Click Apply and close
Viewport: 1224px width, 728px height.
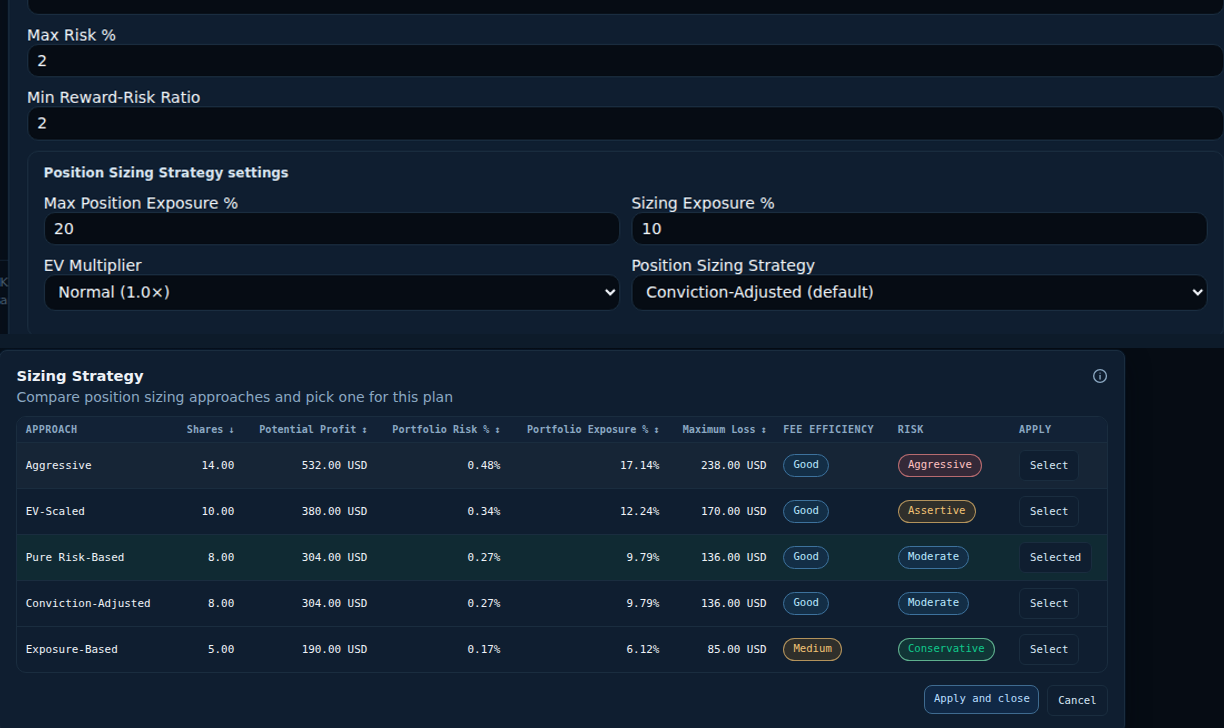[x=981, y=699]
